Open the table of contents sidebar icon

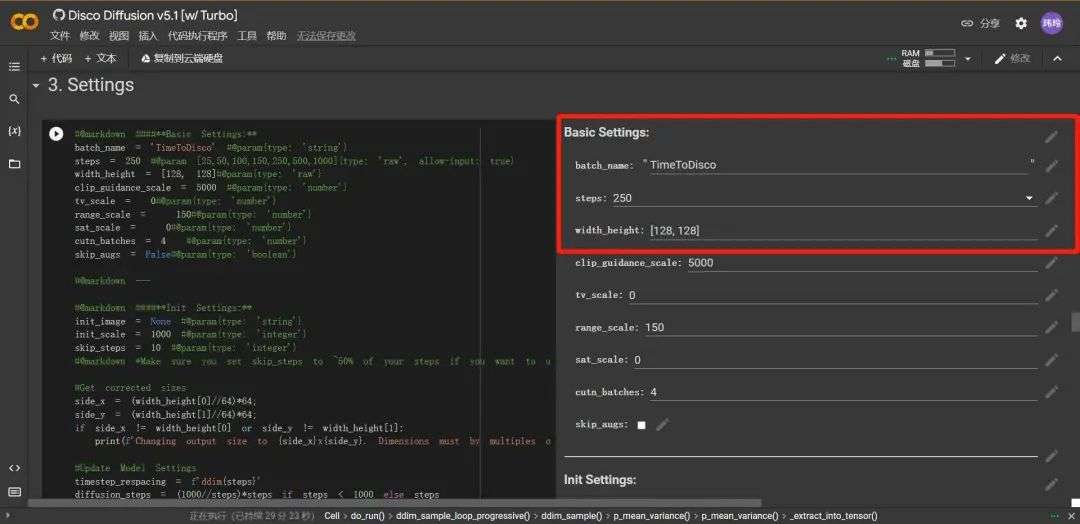pyautogui.click(x=14, y=67)
